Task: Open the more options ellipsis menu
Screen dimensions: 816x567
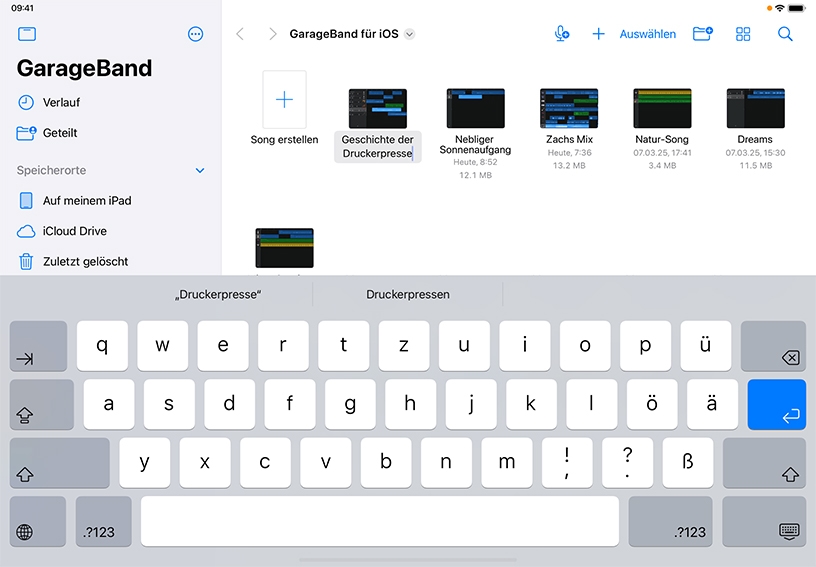Action: coord(195,34)
